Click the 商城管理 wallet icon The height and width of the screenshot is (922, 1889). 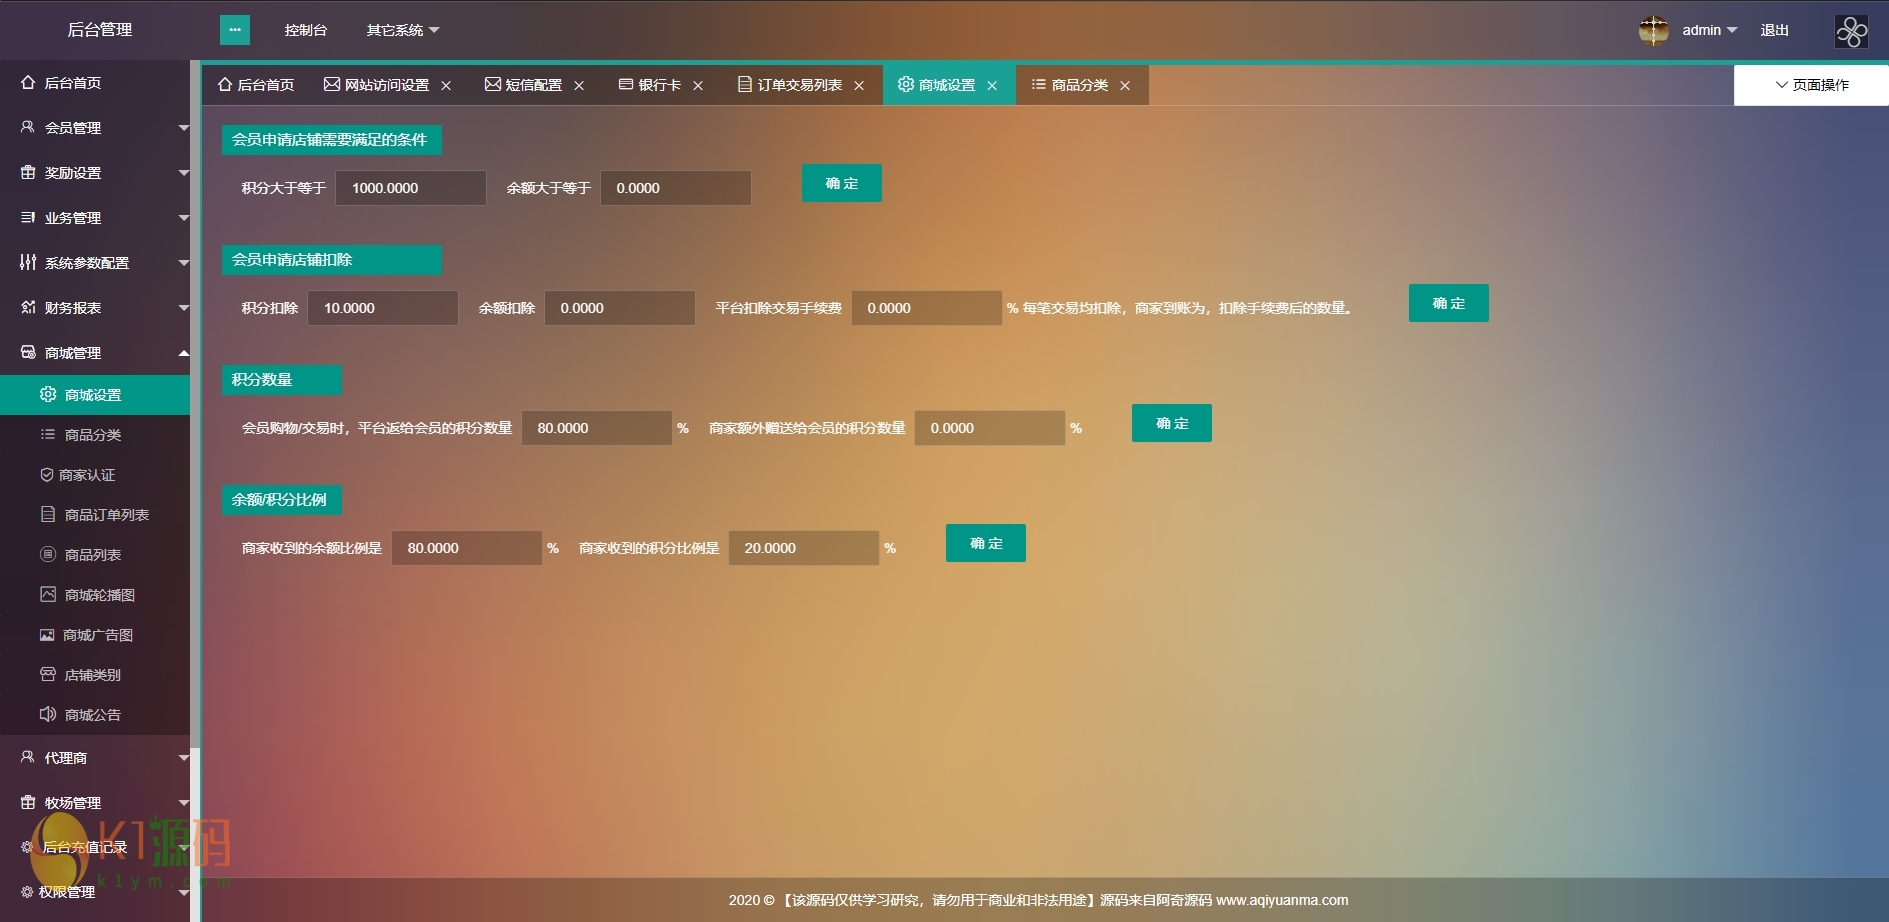click(28, 353)
